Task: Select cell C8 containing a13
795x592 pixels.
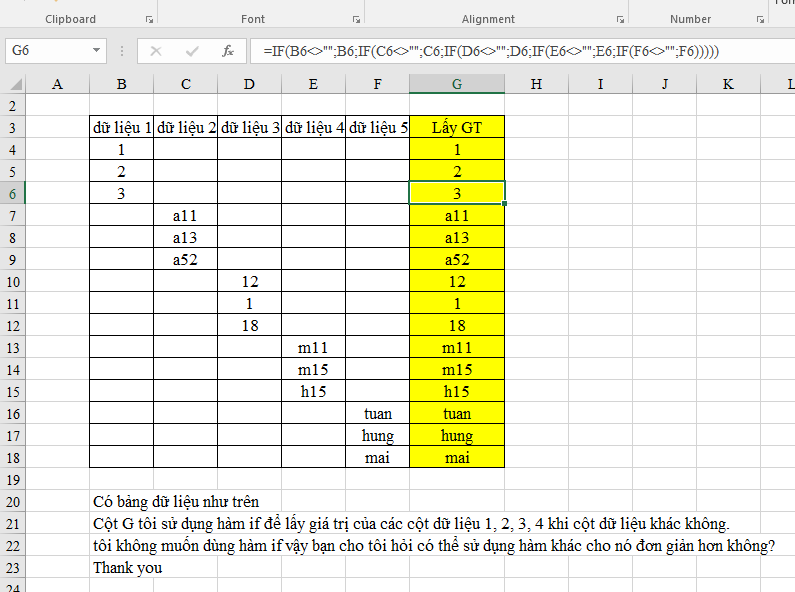Action: click(186, 238)
